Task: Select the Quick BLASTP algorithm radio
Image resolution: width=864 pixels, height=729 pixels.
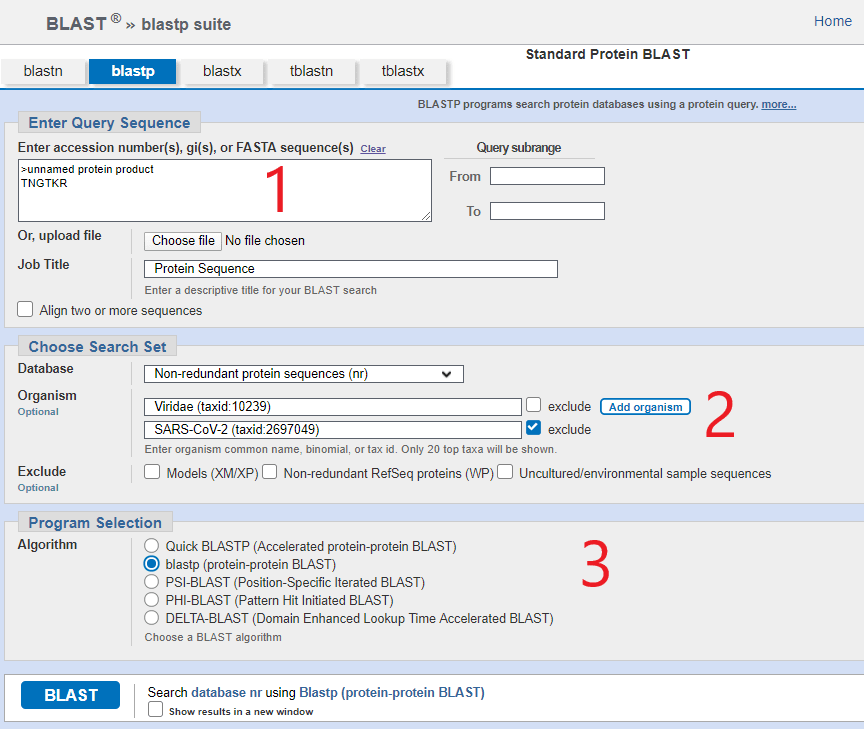Action: point(152,546)
